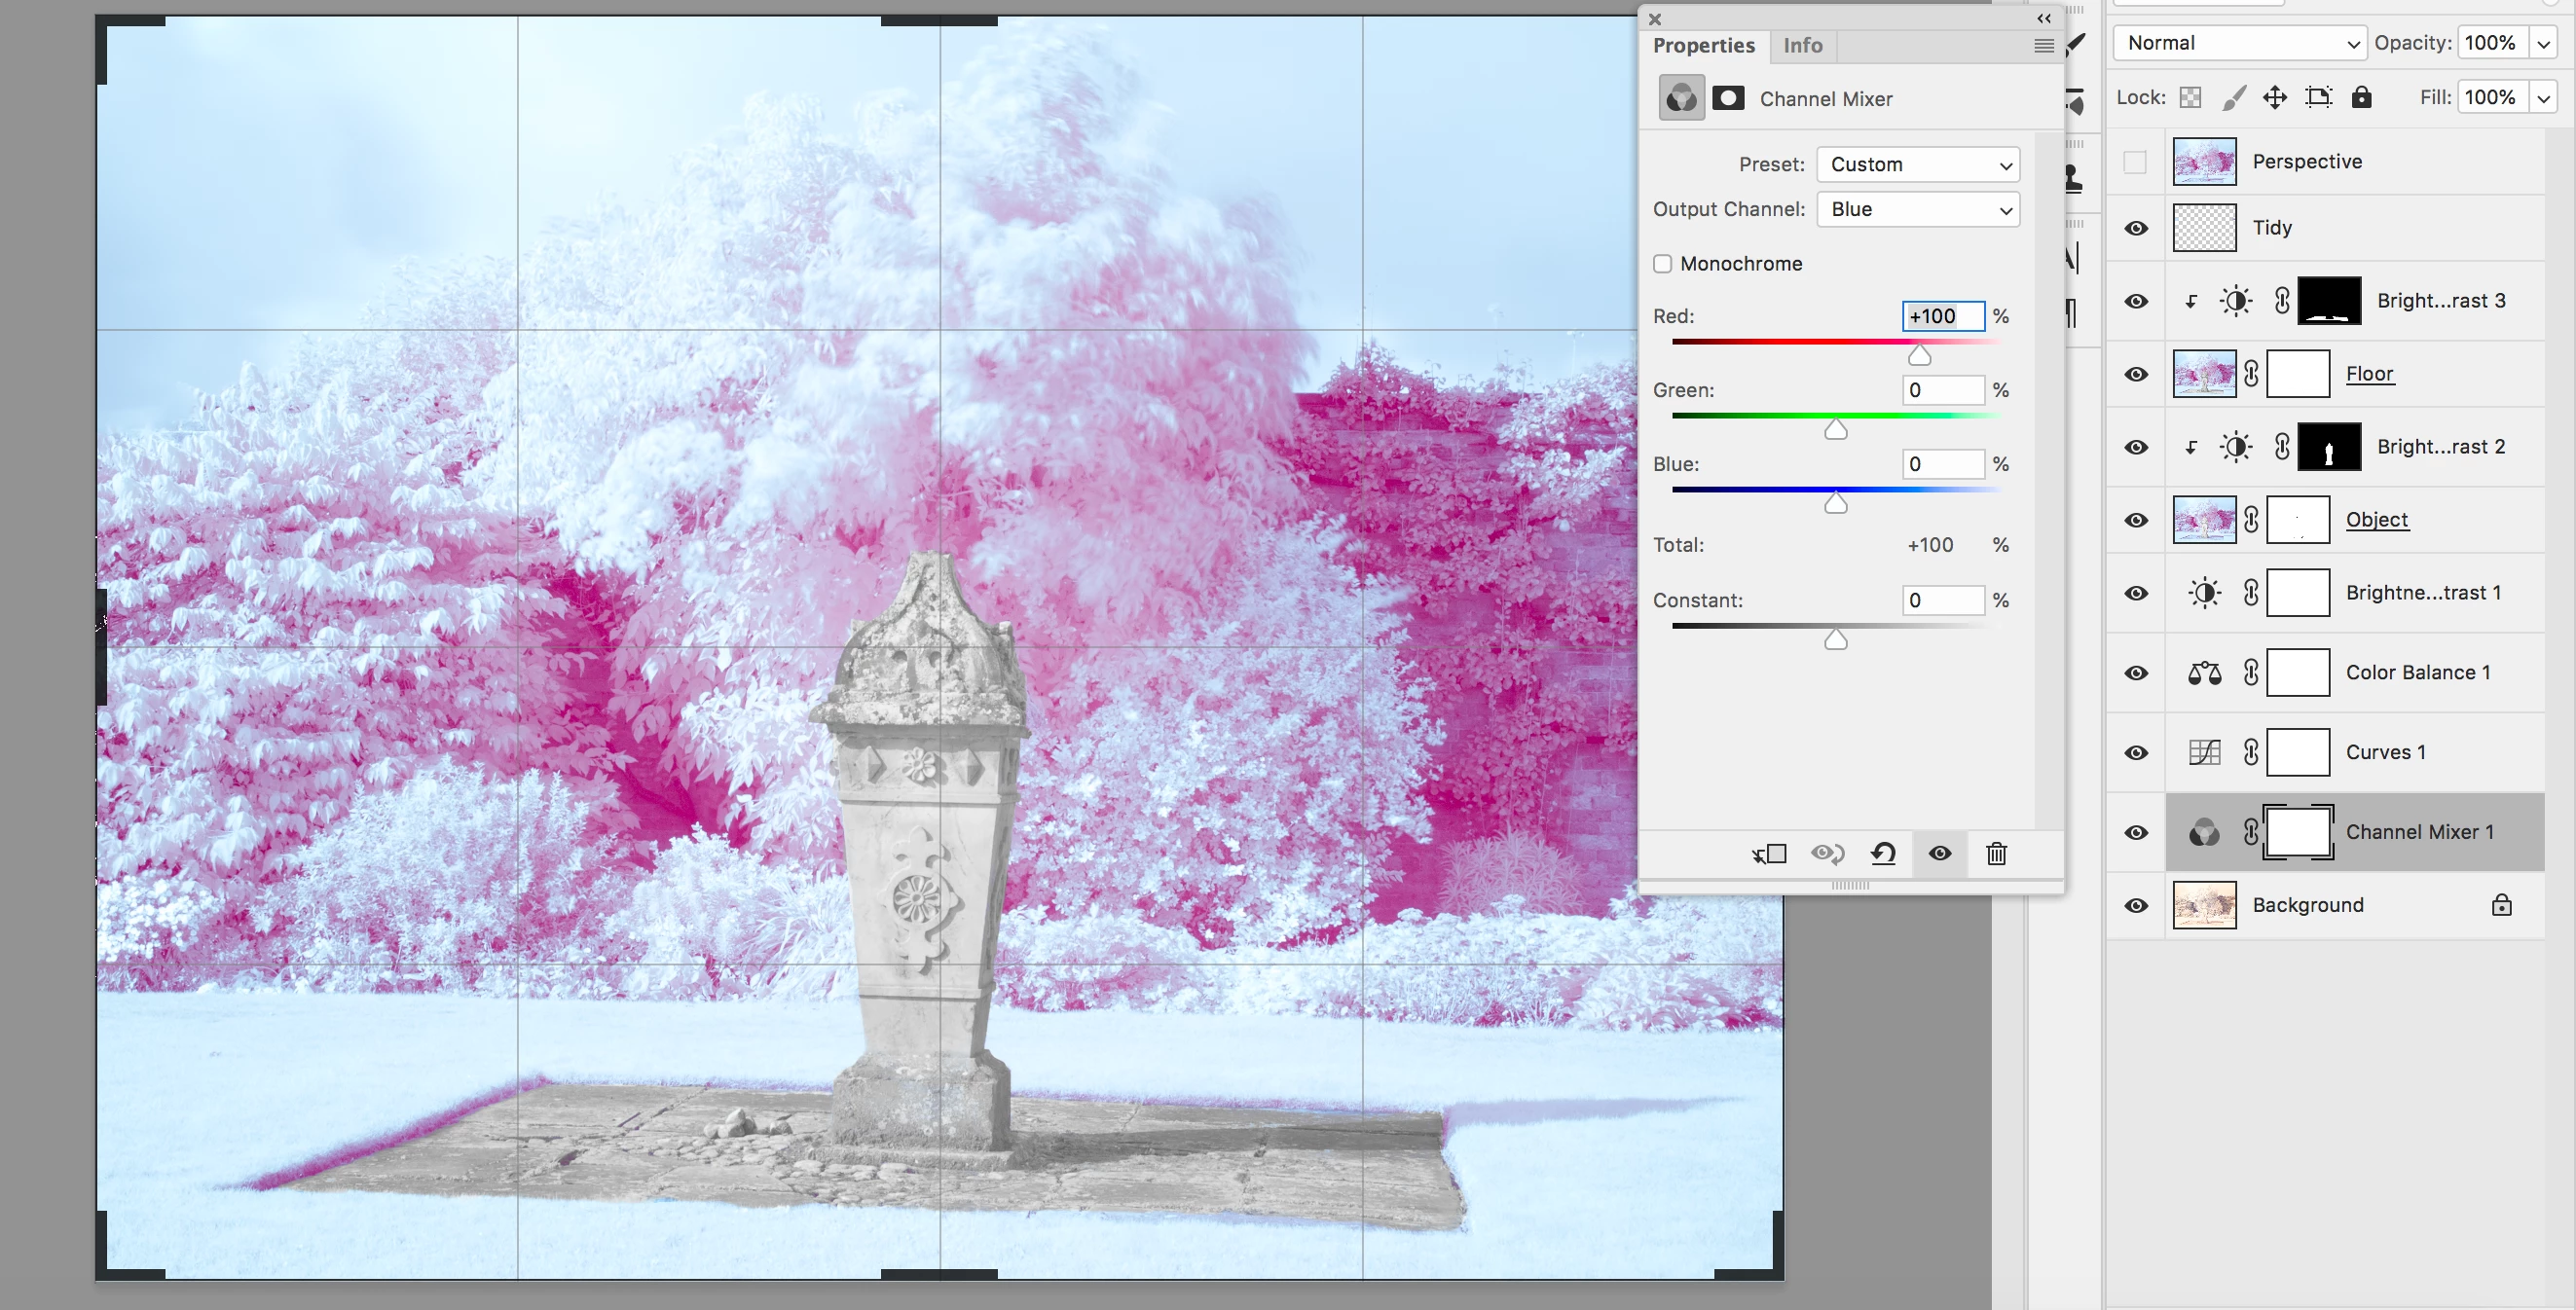2576x1310 pixels.
Task: Select the layer mask icon in Properties
Action: (1728, 98)
